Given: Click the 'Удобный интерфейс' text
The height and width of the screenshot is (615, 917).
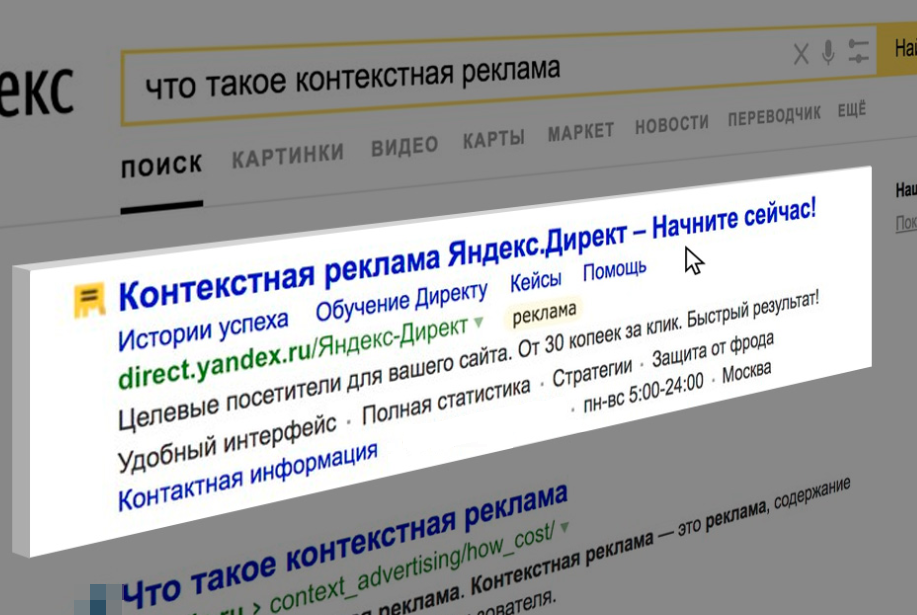Looking at the screenshot, I should tap(227, 443).
